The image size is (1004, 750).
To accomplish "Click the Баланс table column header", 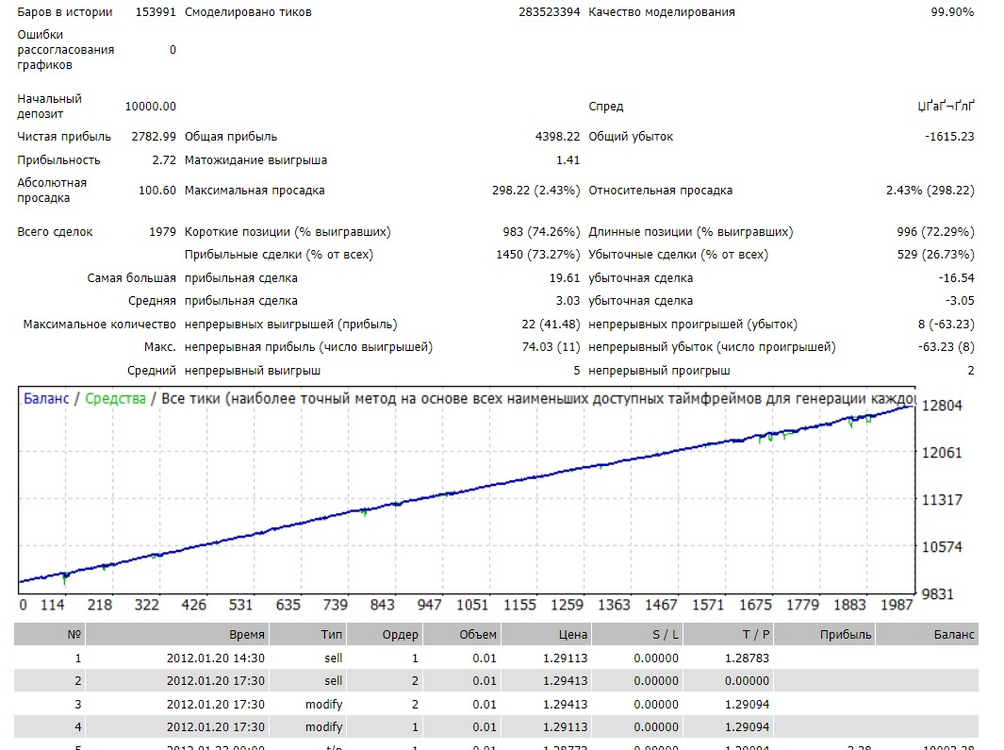I will click(x=953, y=634).
